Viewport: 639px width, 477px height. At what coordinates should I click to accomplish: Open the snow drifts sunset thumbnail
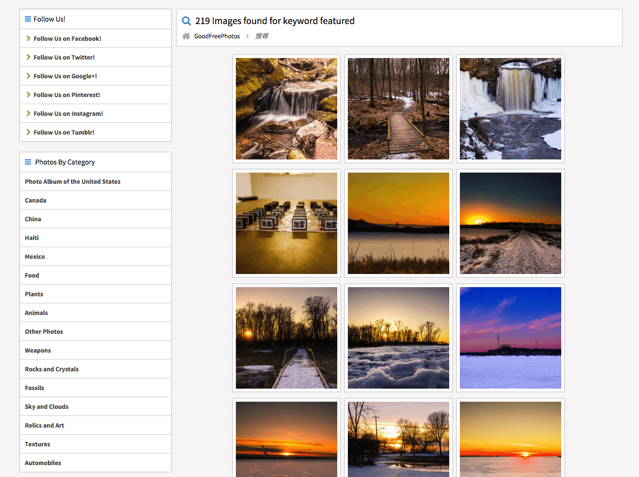[x=399, y=338]
